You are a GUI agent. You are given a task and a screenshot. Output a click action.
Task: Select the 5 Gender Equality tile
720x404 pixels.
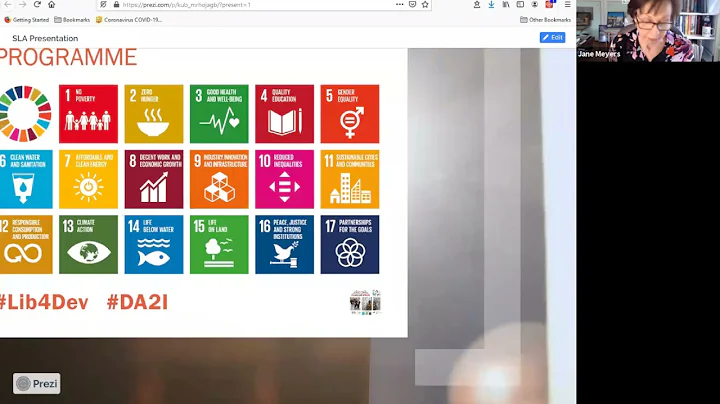(x=350, y=114)
